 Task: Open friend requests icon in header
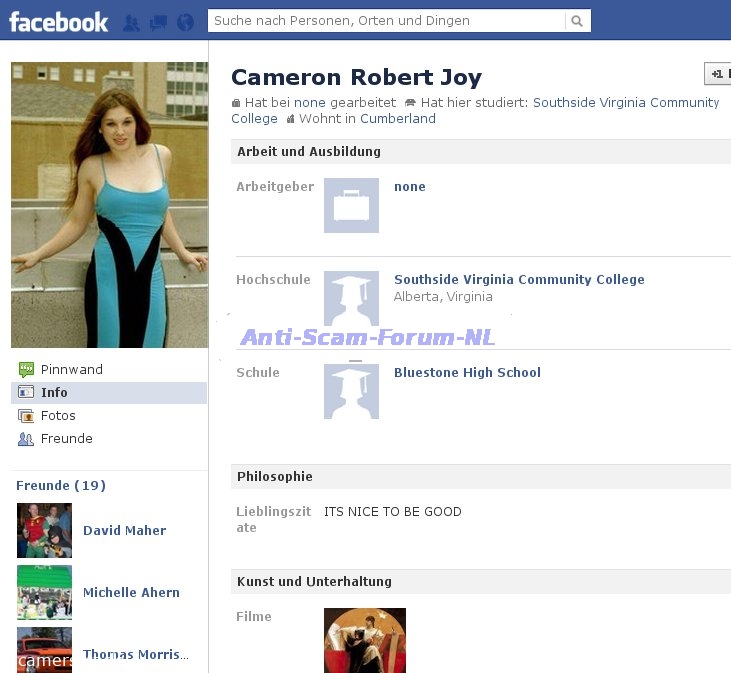pyautogui.click(x=131, y=22)
